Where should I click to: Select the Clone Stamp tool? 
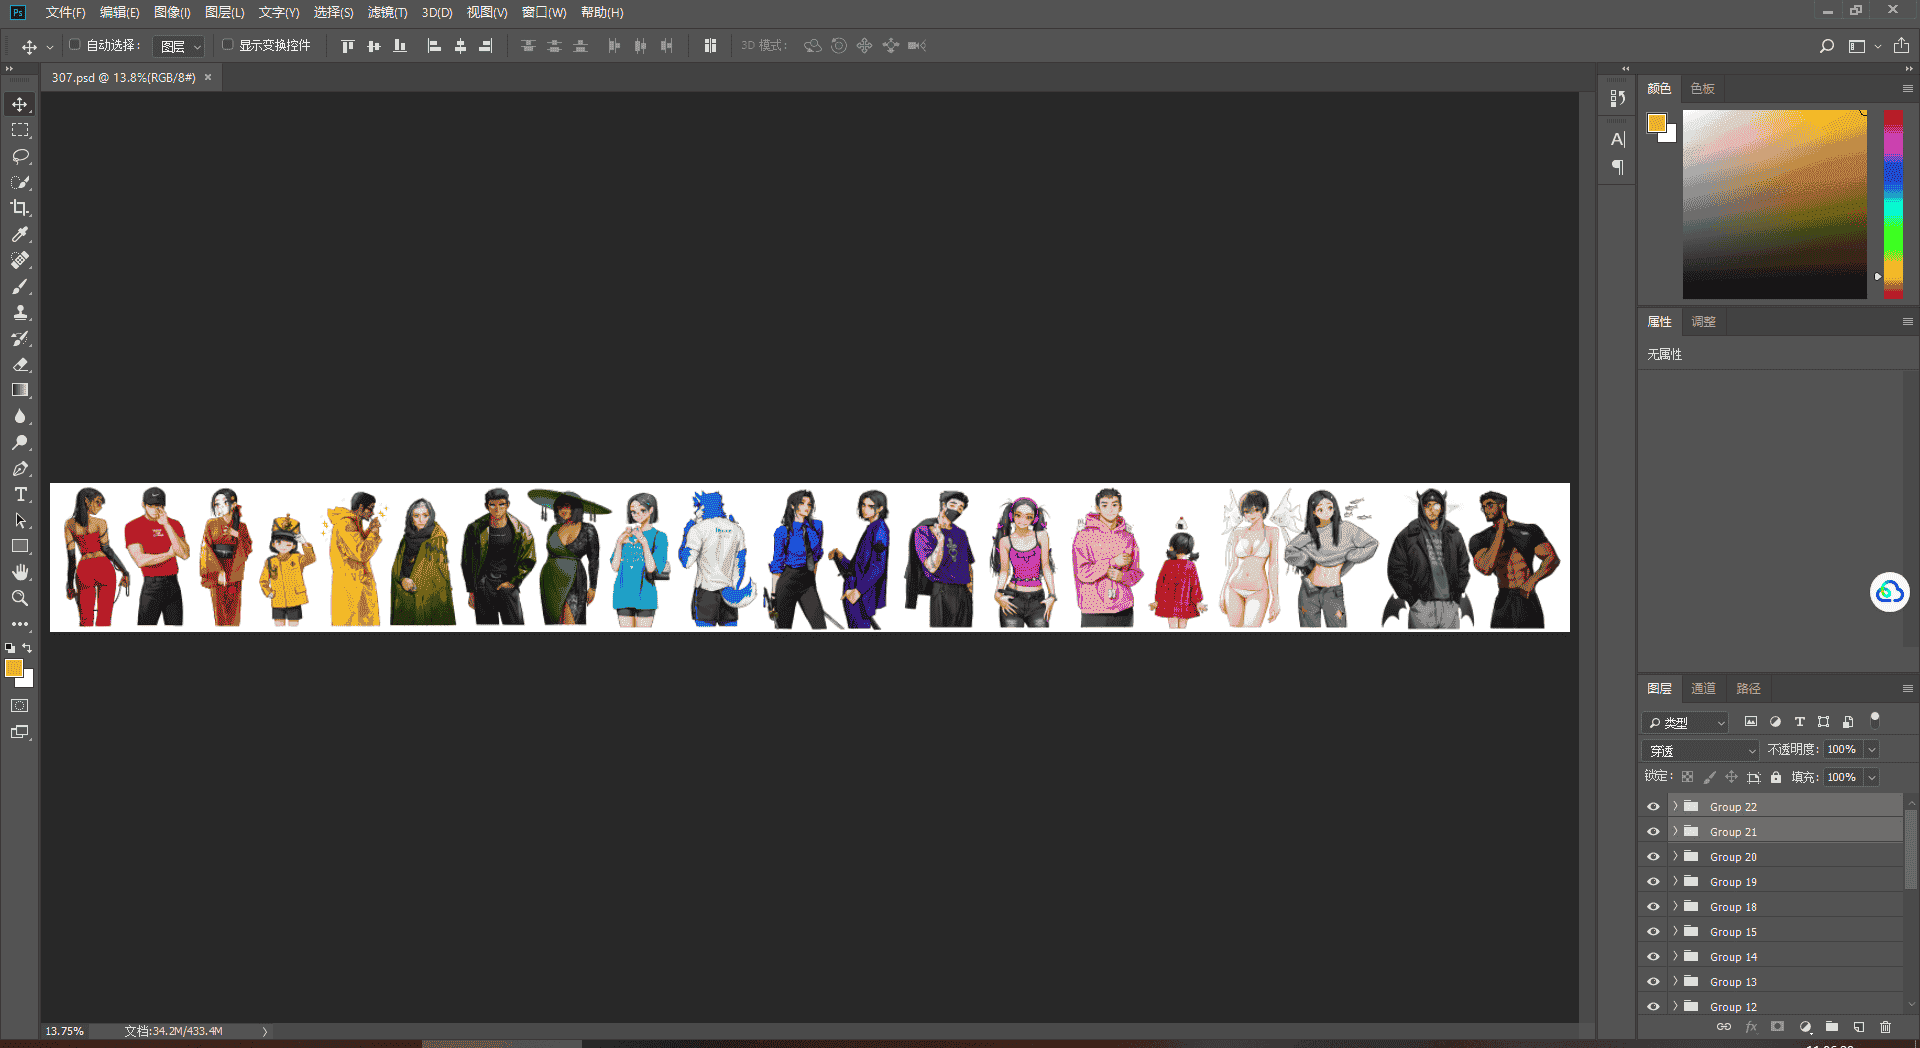[x=20, y=312]
